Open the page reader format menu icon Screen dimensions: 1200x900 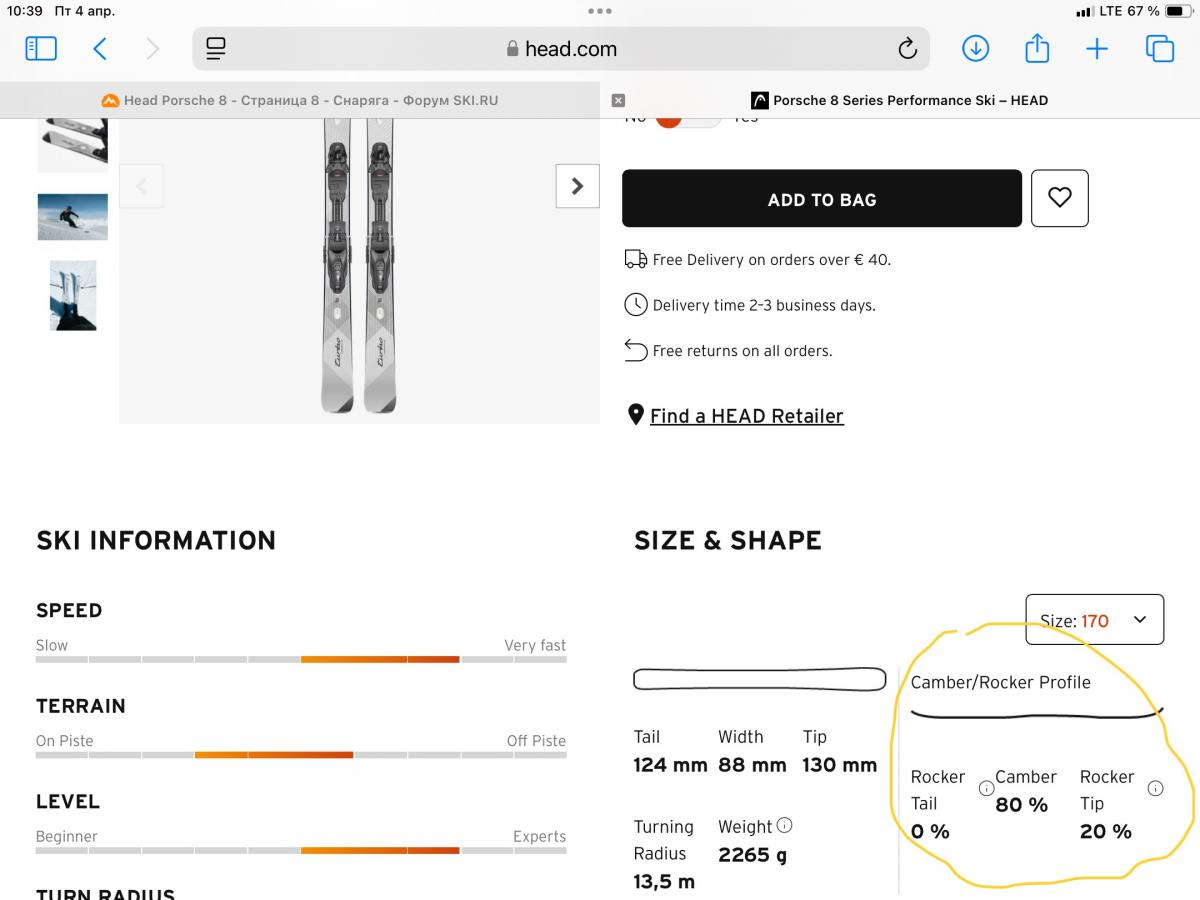pos(216,48)
